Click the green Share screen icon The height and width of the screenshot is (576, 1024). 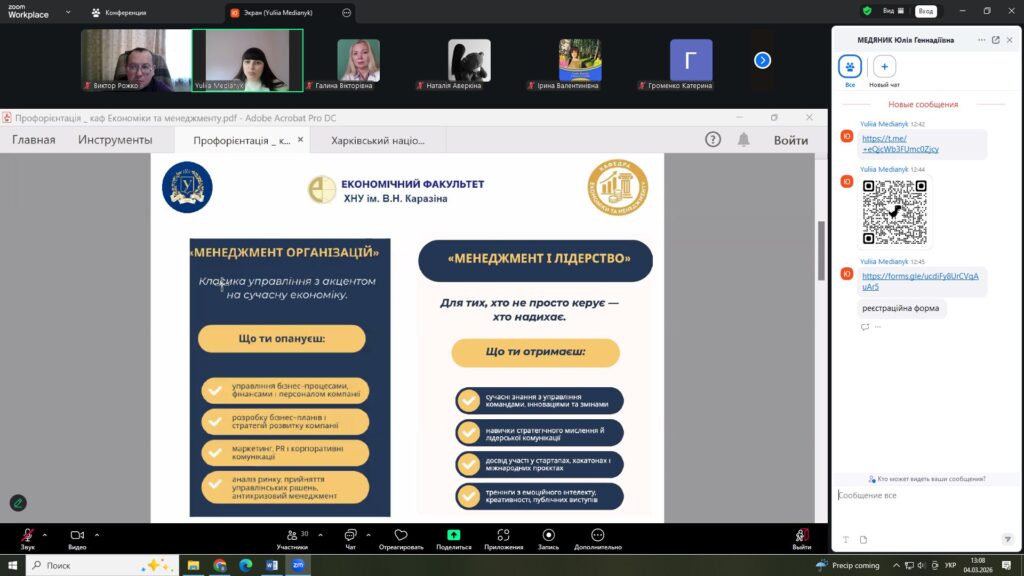coord(453,535)
